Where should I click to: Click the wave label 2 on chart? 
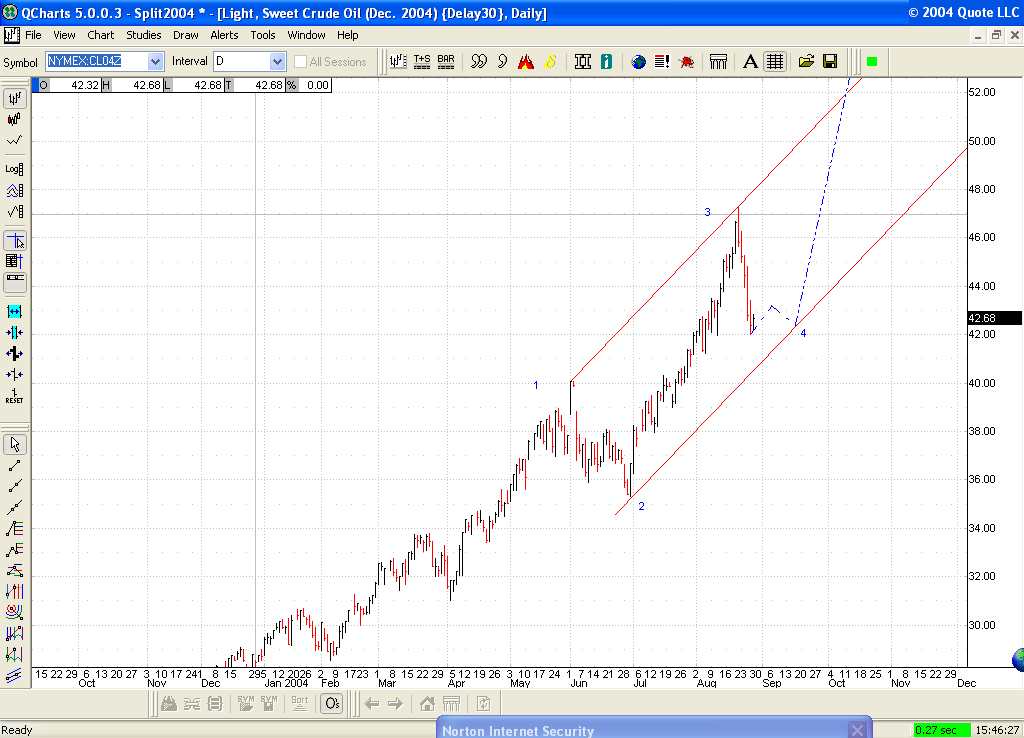[x=641, y=506]
